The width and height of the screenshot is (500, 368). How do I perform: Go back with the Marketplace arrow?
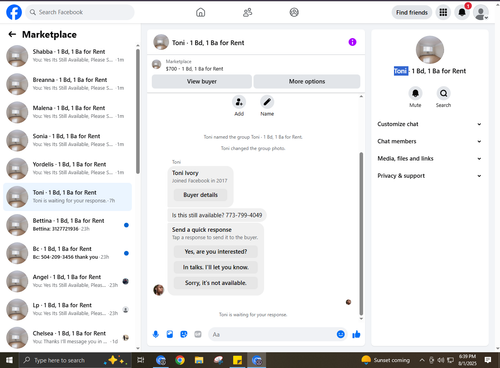click(12, 34)
